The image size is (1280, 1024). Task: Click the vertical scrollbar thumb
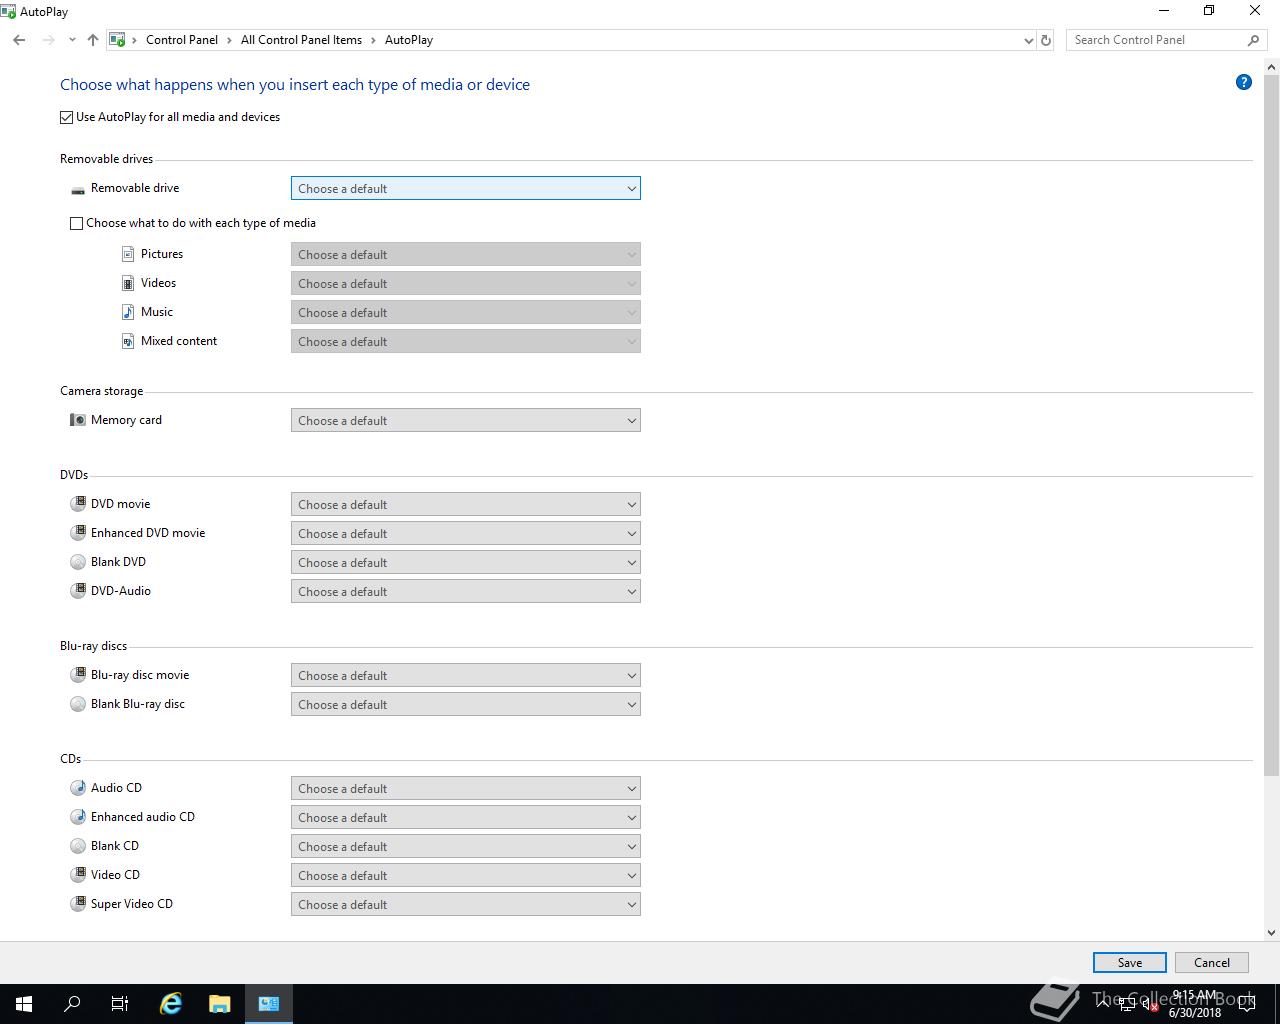pyautogui.click(x=1272, y=425)
